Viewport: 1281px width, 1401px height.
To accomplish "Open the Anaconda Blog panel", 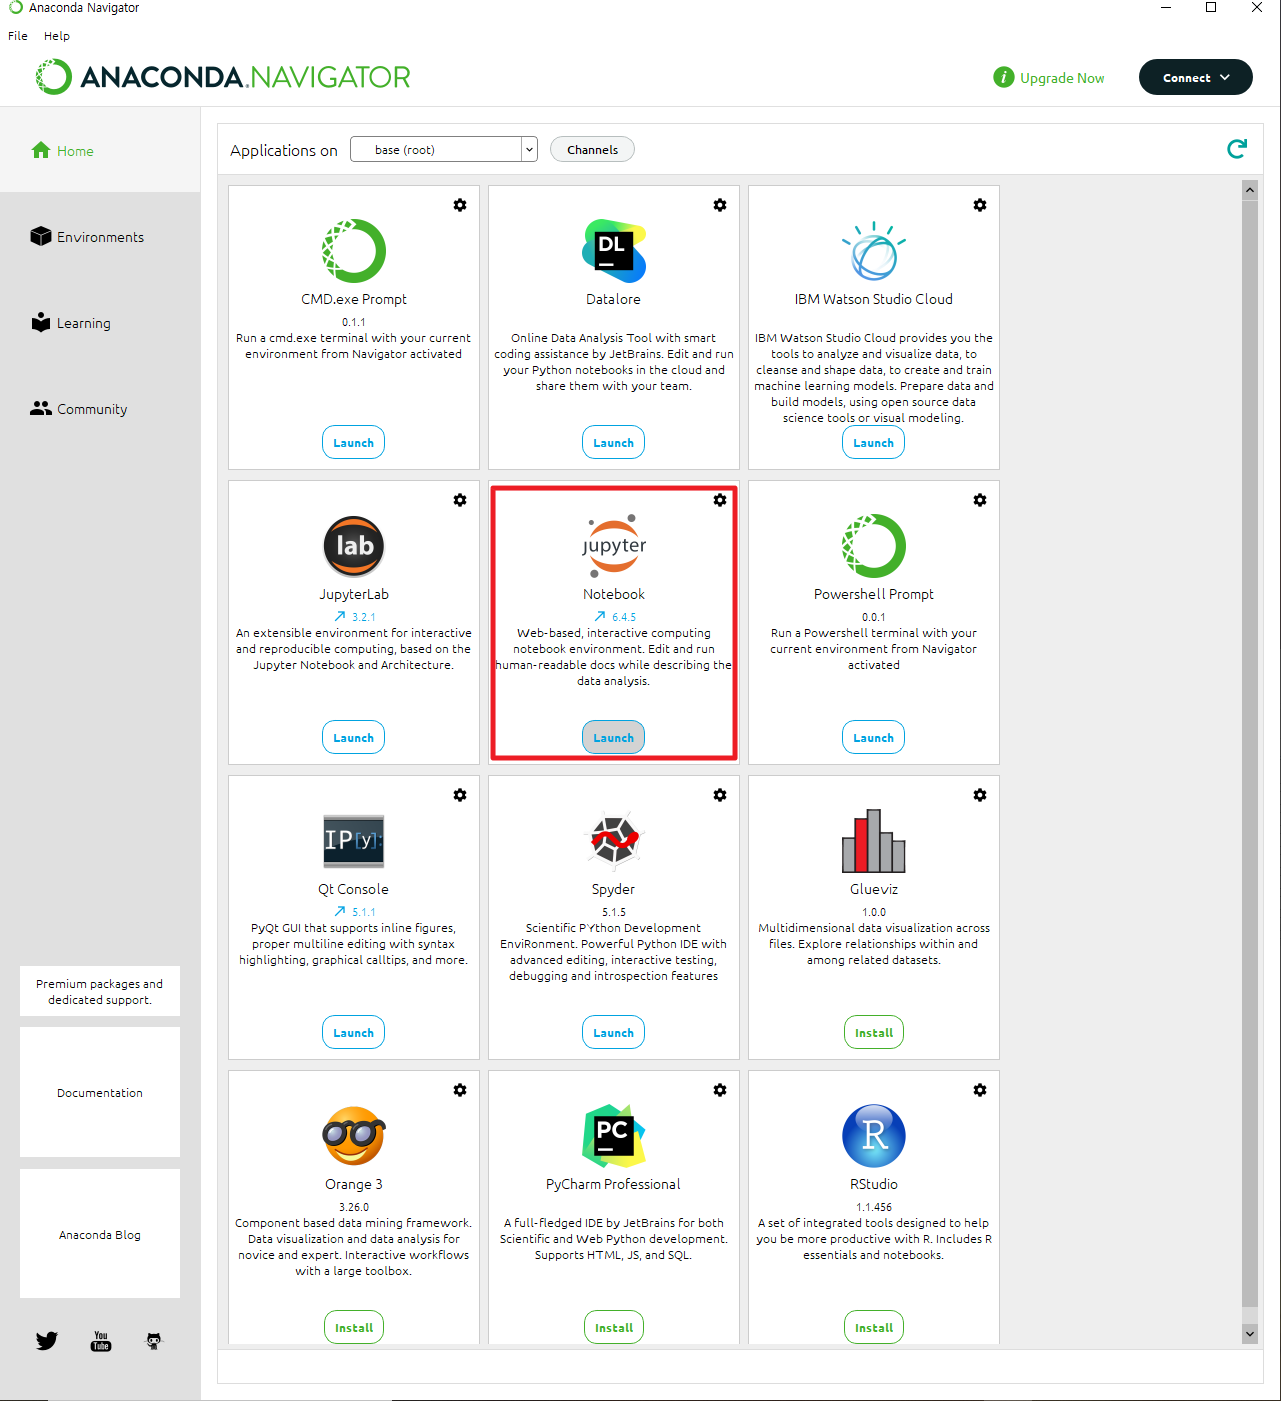I will tap(100, 1234).
